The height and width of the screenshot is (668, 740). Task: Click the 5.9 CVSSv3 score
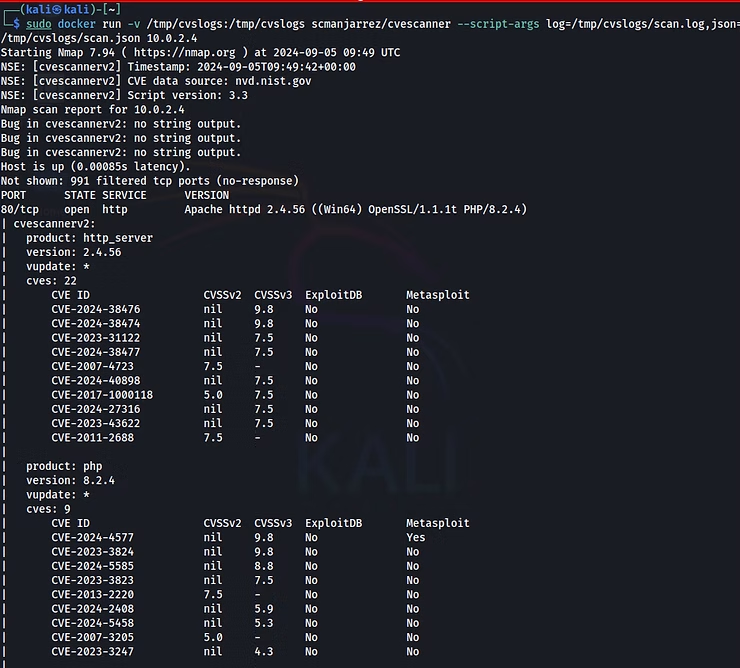(x=264, y=609)
